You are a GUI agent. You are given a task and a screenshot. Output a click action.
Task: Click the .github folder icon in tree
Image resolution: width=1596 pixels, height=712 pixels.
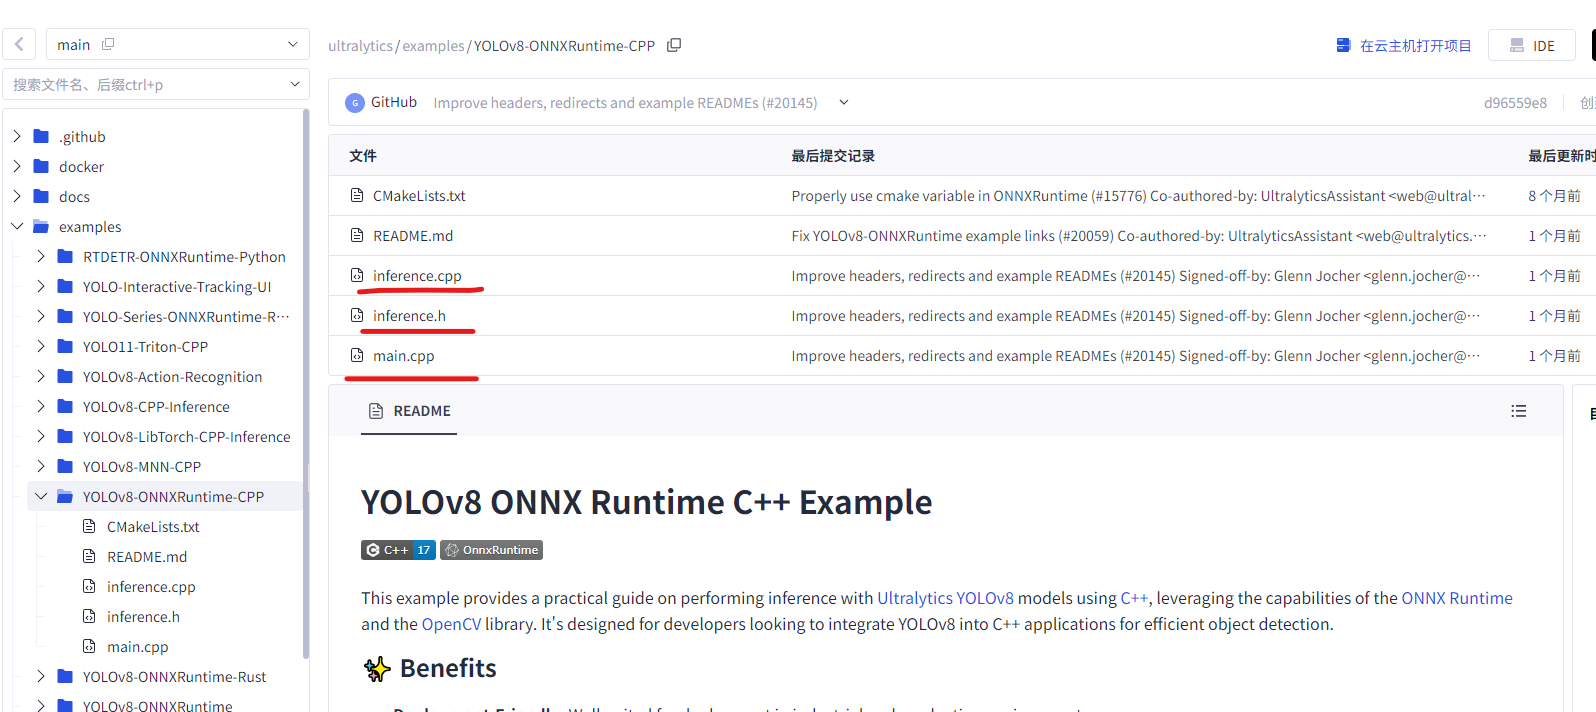41,136
